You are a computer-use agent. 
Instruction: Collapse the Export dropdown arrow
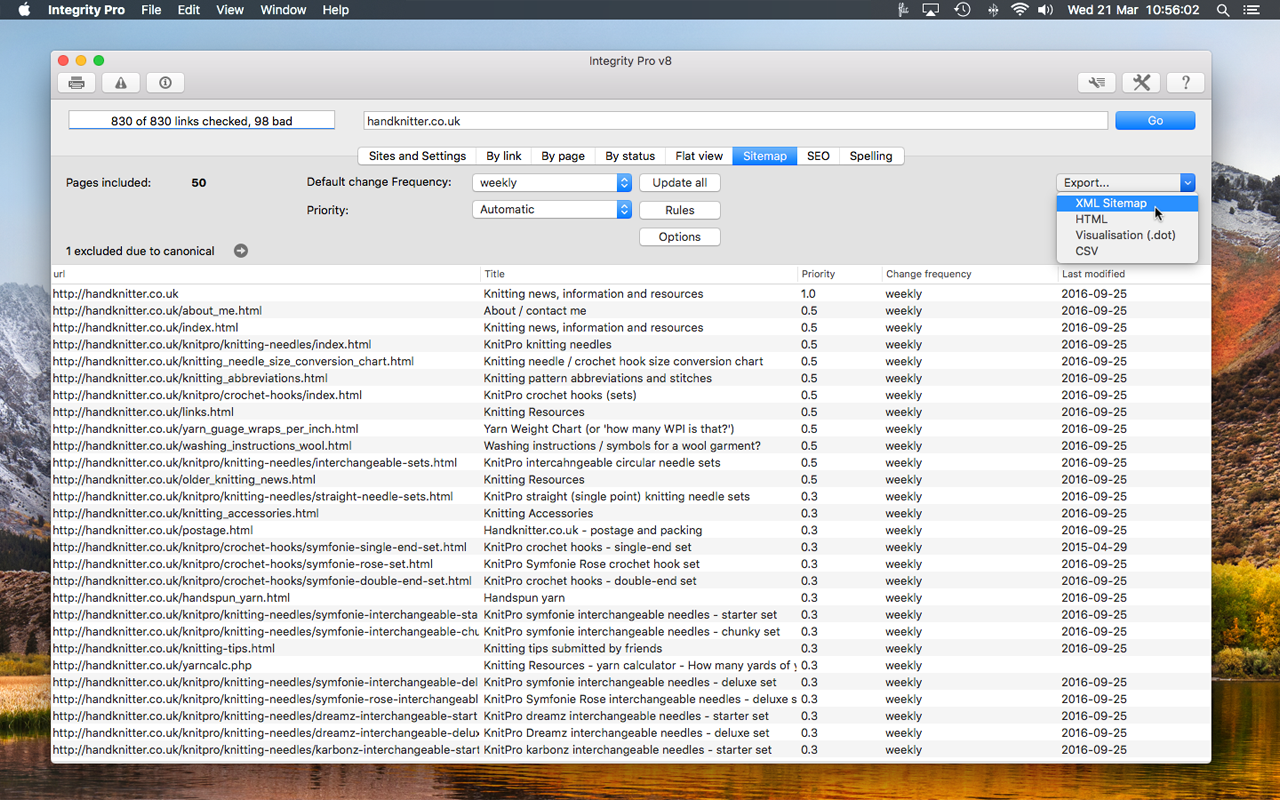(1187, 183)
